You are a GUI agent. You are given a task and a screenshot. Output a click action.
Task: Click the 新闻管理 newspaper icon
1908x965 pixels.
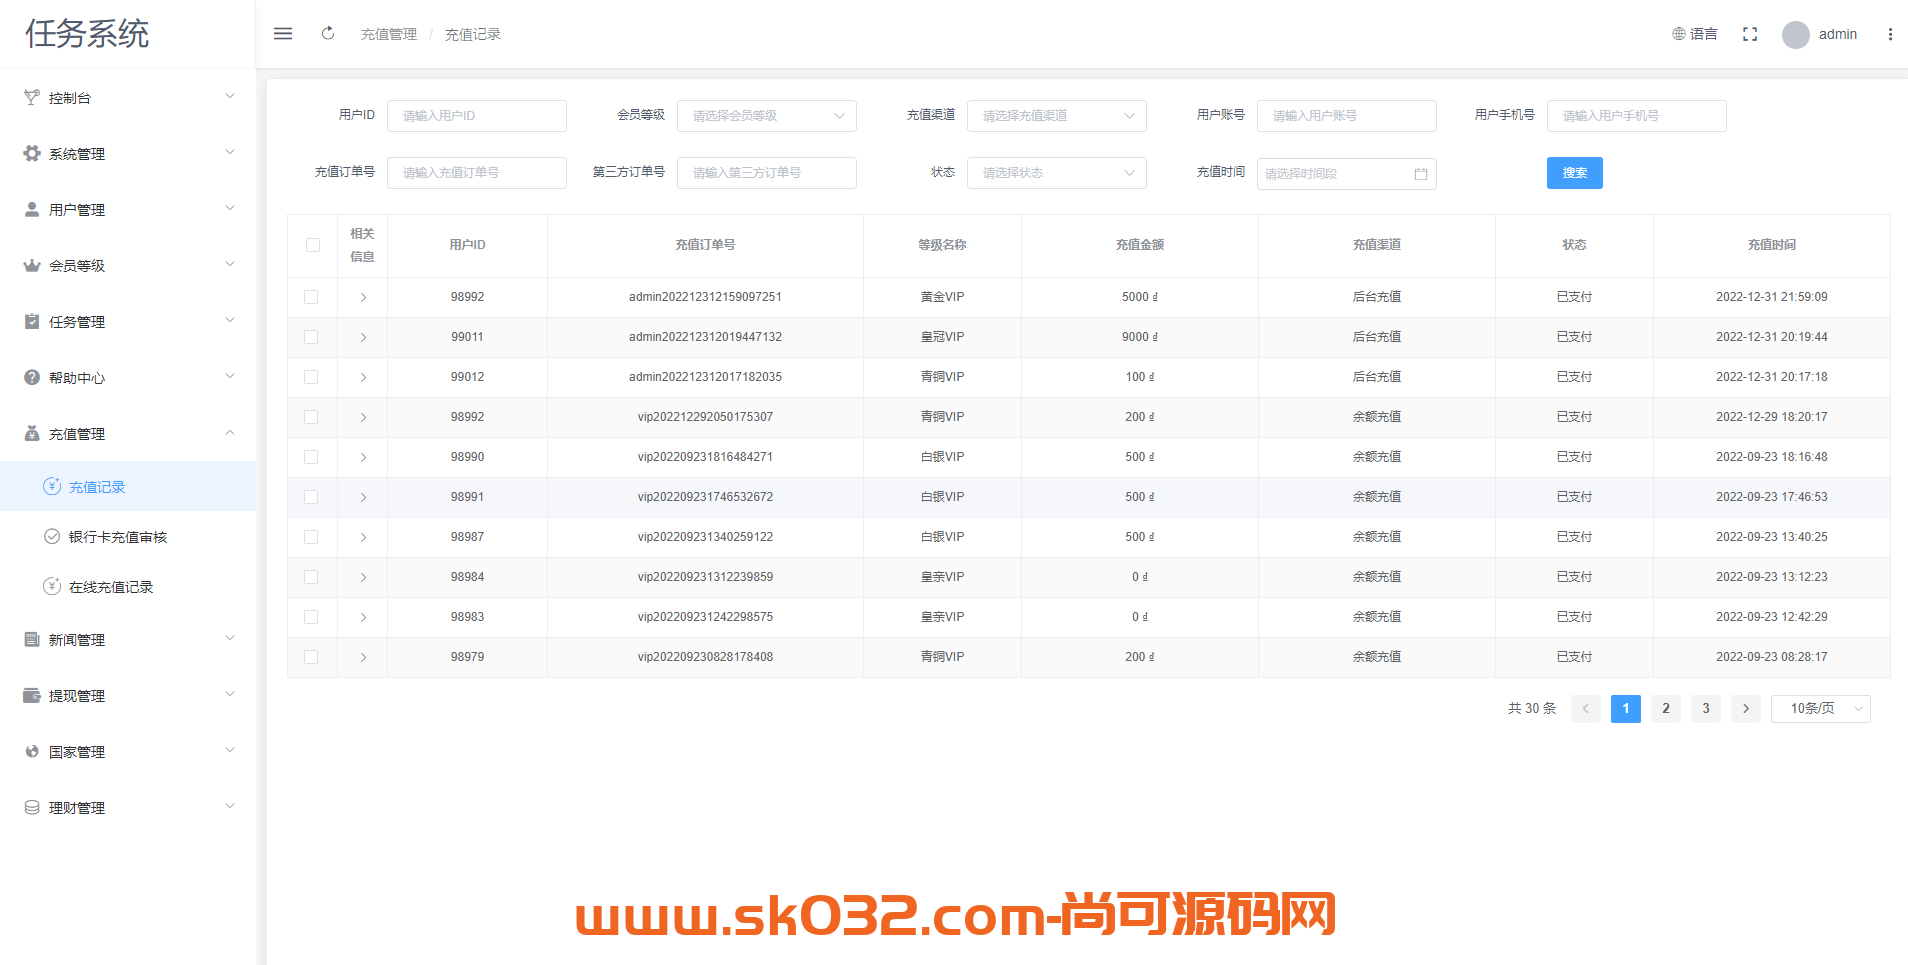pos(32,640)
